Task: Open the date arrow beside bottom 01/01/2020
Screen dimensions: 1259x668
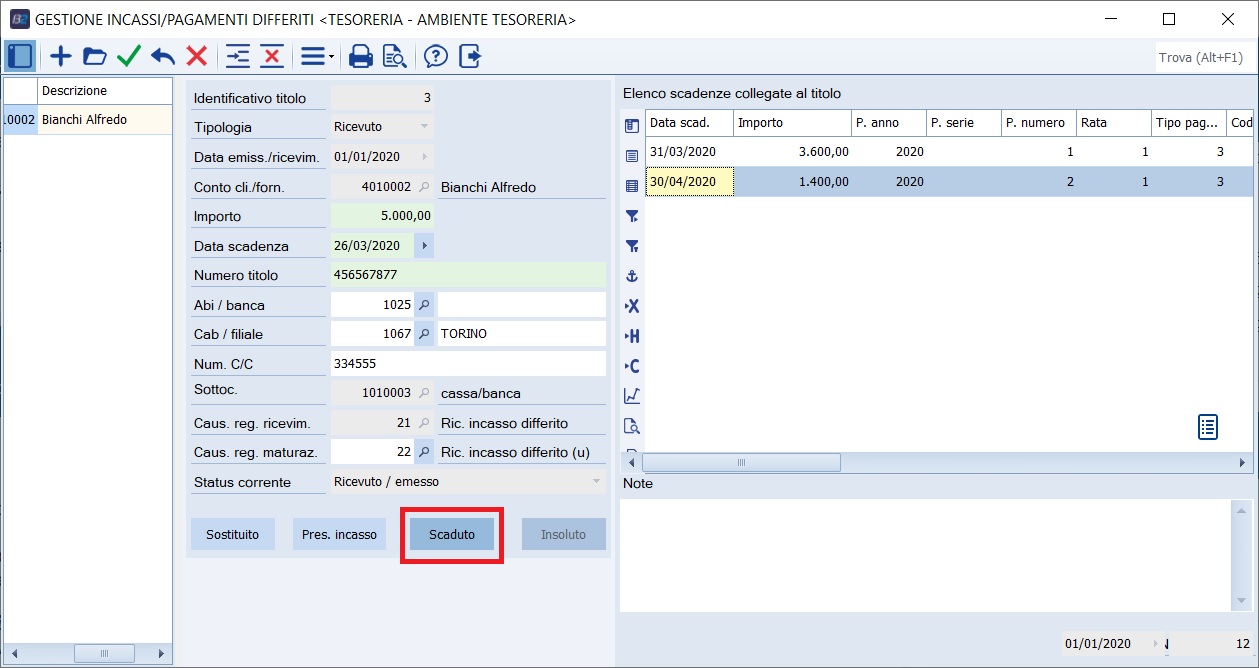Action: 1158,644
